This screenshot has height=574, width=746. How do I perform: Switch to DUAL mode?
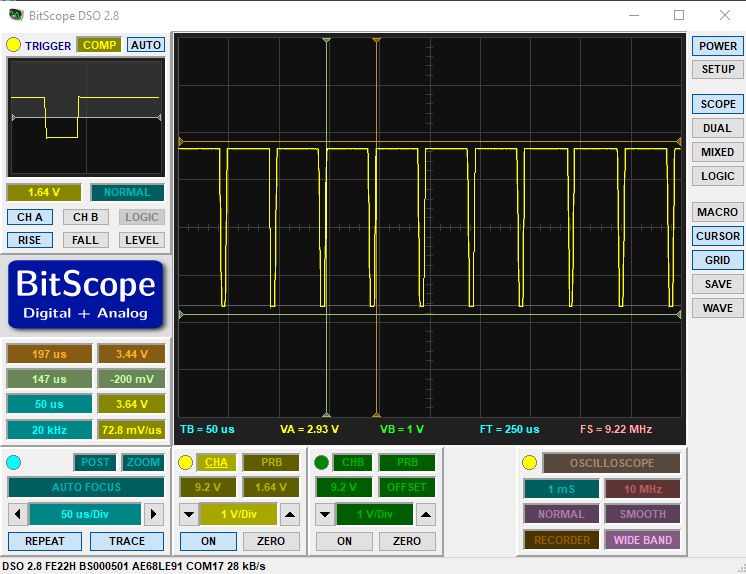tap(717, 128)
